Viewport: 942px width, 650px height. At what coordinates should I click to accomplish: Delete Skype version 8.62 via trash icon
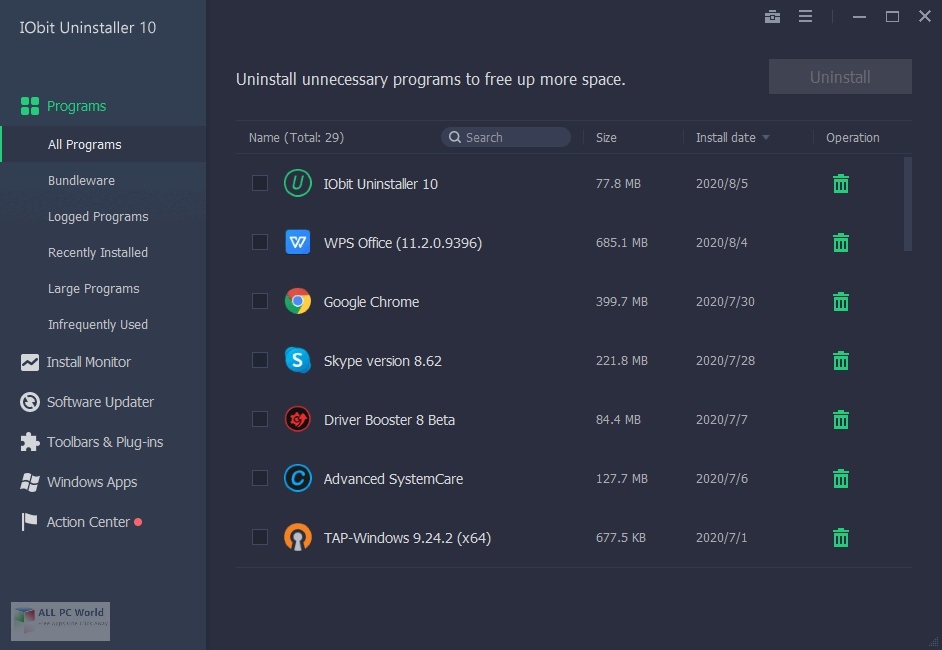point(840,360)
